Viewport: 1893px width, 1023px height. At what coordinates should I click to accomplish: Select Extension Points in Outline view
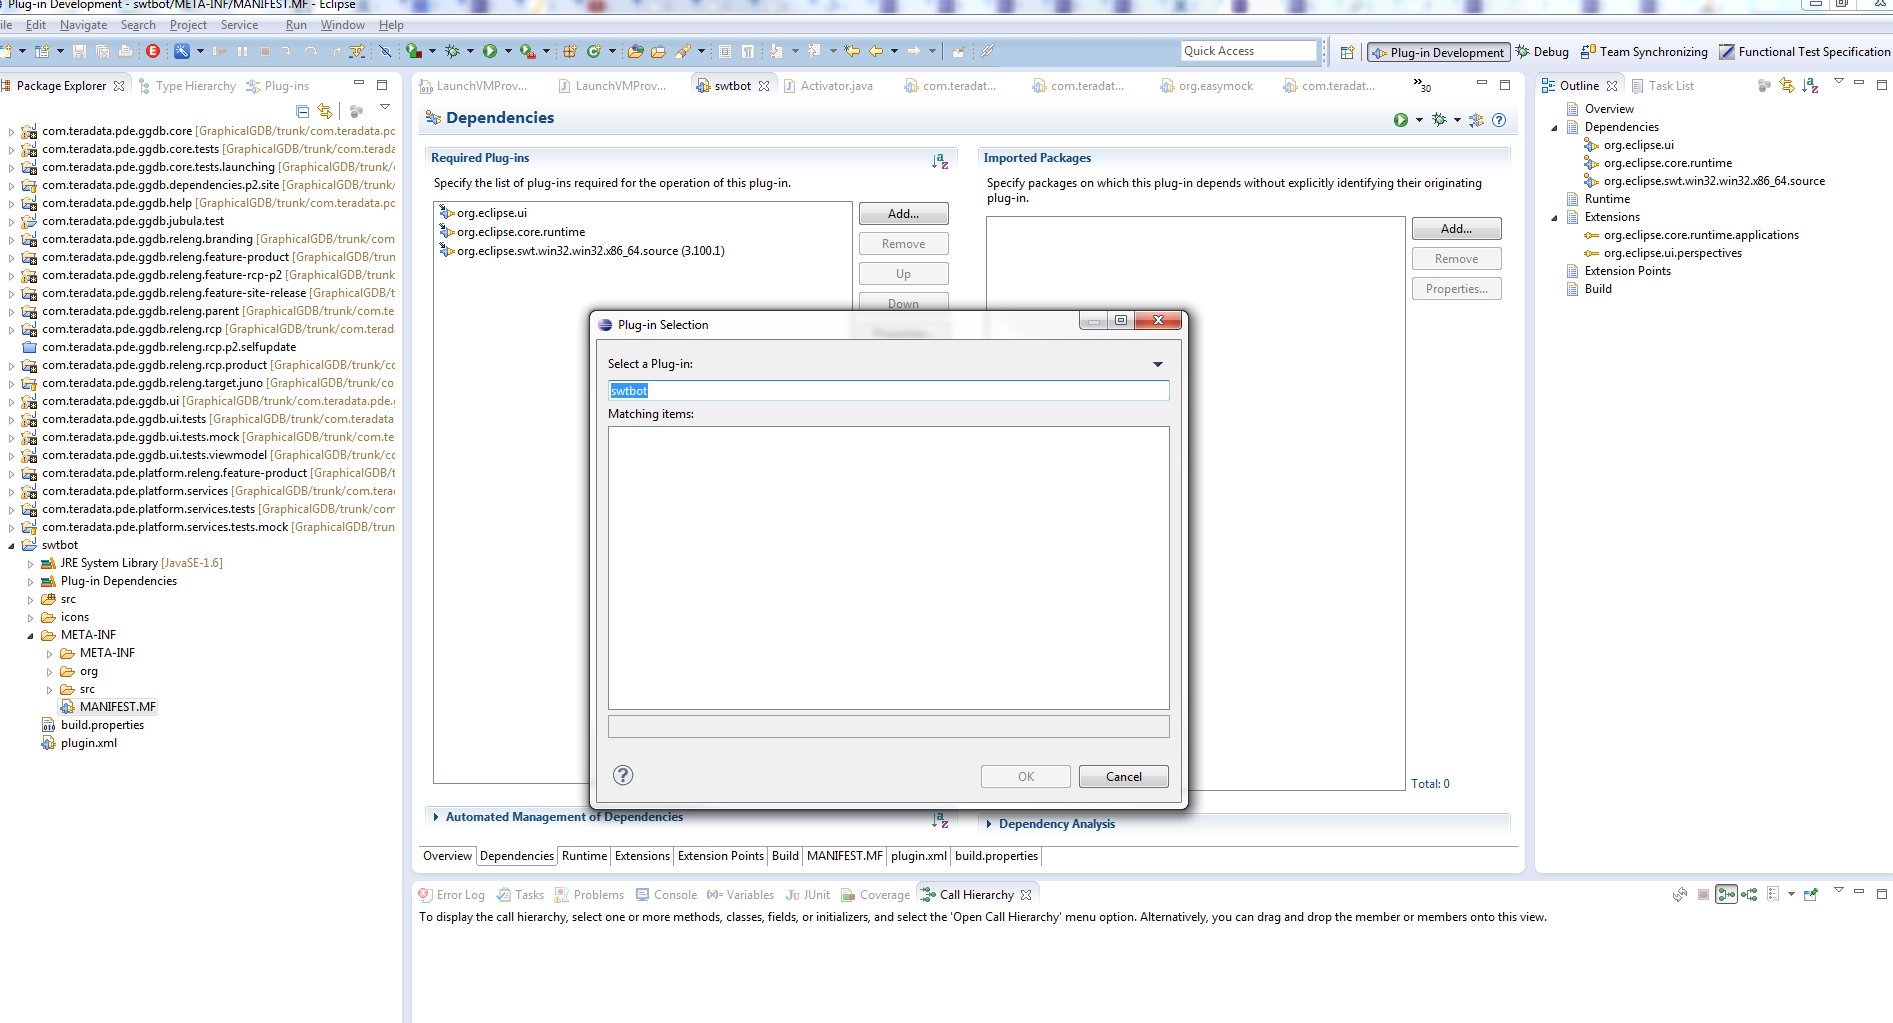pyautogui.click(x=1618, y=271)
